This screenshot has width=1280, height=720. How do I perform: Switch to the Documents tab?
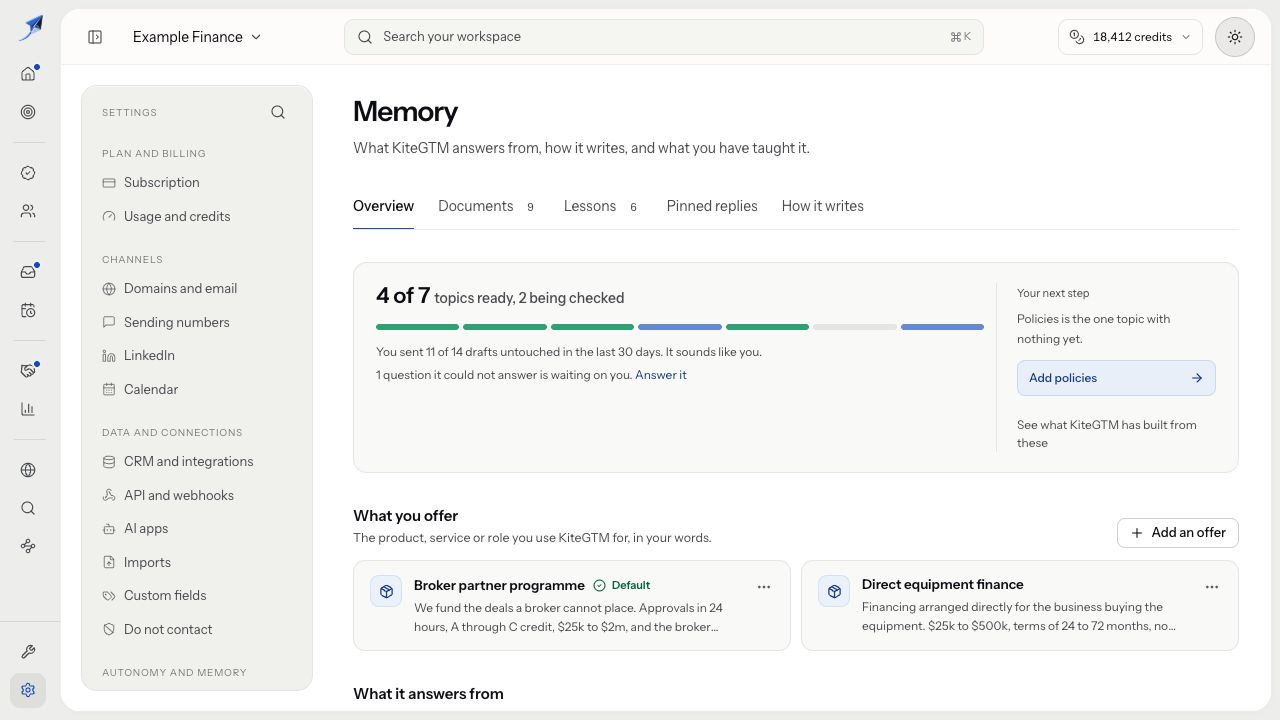pyautogui.click(x=486, y=206)
